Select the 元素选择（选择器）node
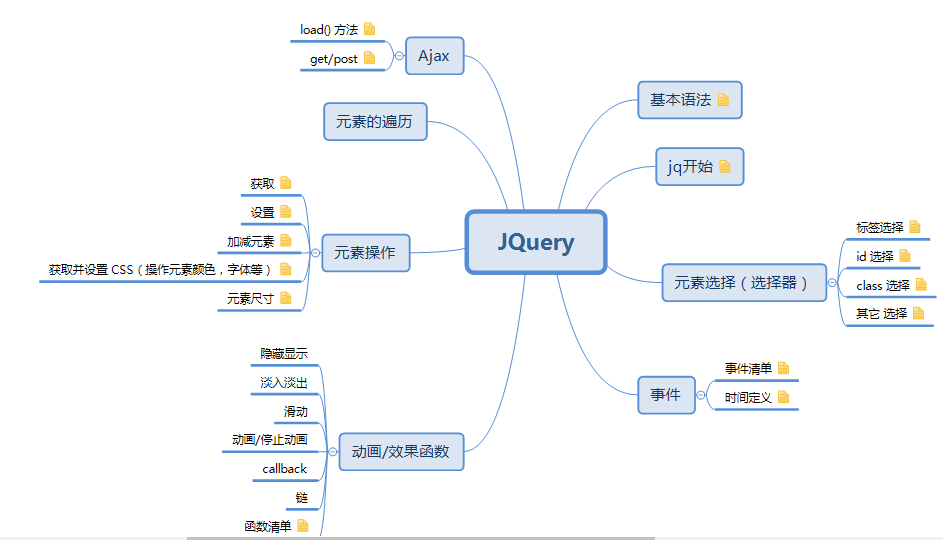 coord(744,283)
